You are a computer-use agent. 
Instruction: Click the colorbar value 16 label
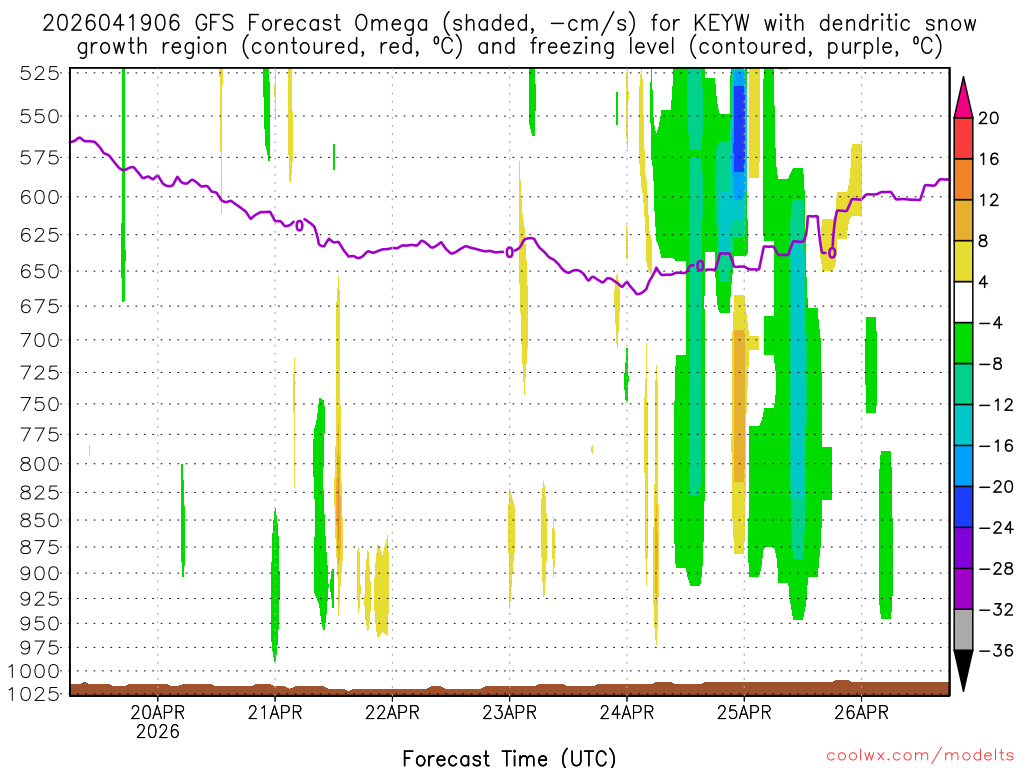click(x=989, y=159)
